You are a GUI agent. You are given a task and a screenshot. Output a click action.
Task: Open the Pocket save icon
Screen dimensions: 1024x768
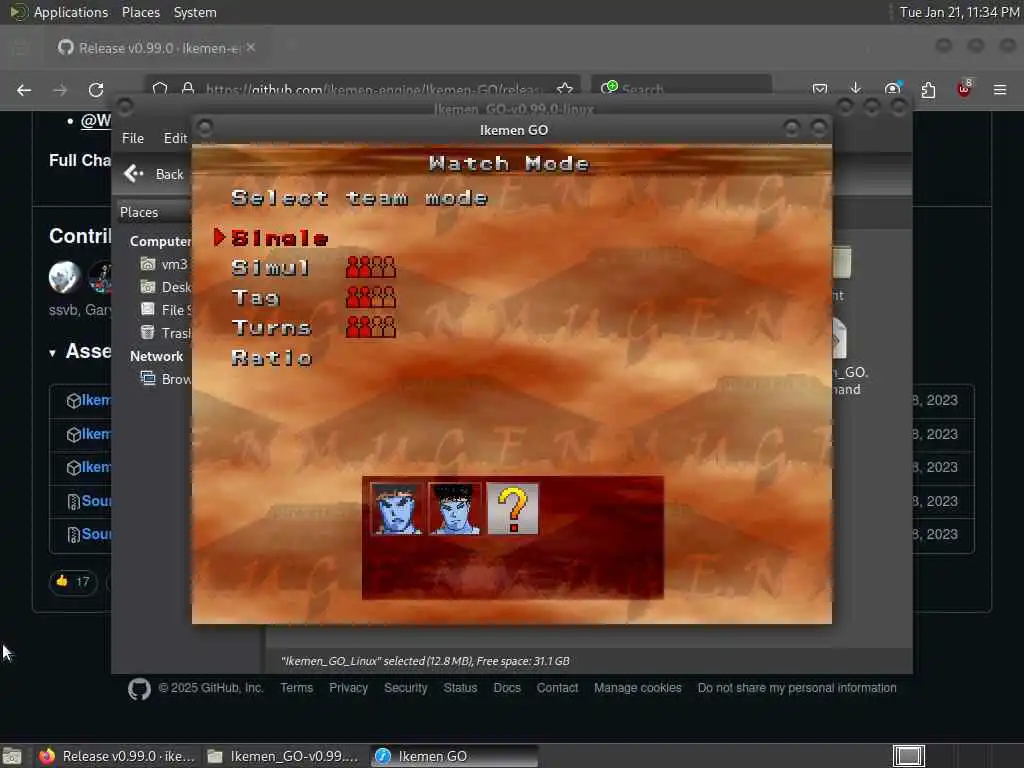coord(820,89)
